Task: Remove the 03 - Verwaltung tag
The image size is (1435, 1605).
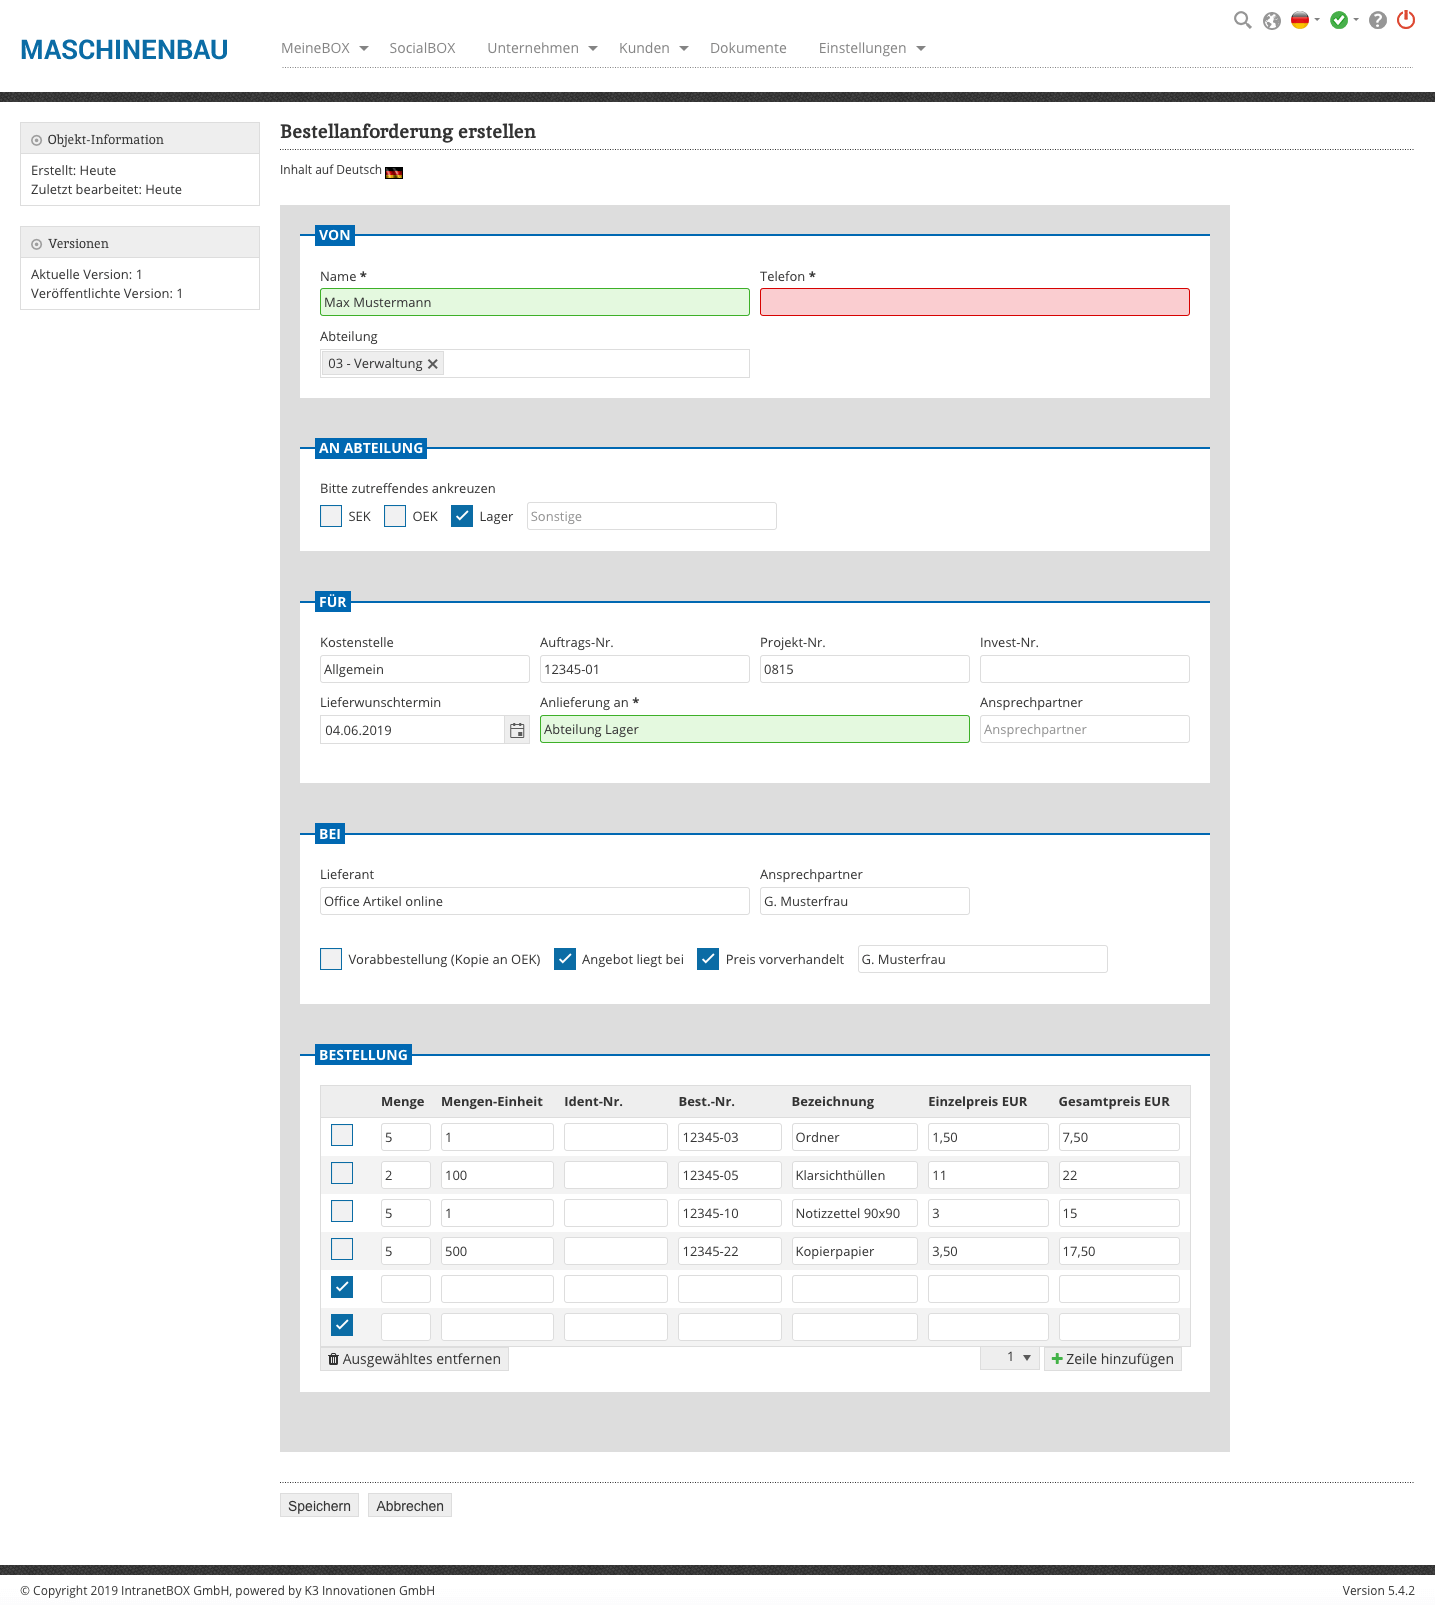Action: click(433, 364)
